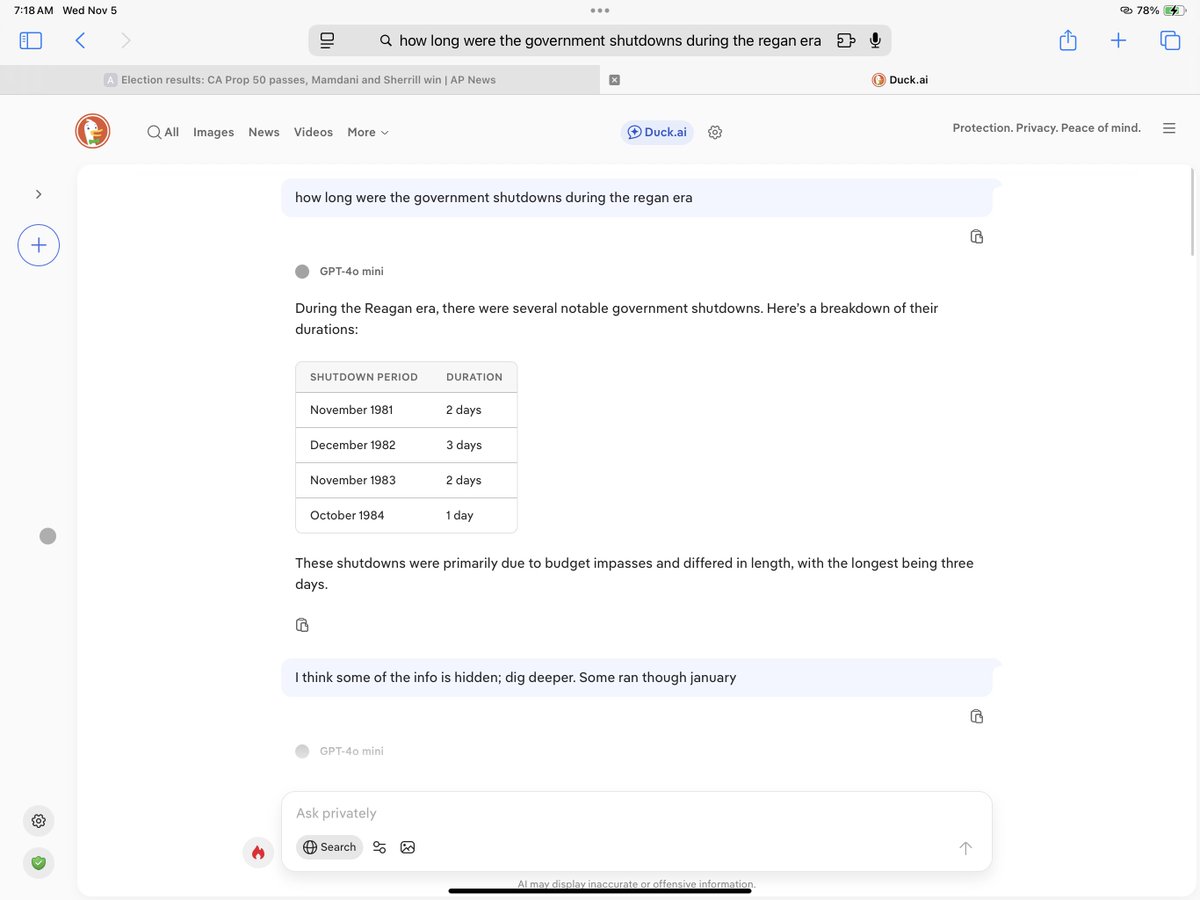
Task: Focus the Ask privately input field
Action: pyautogui.click(x=636, y=813)
